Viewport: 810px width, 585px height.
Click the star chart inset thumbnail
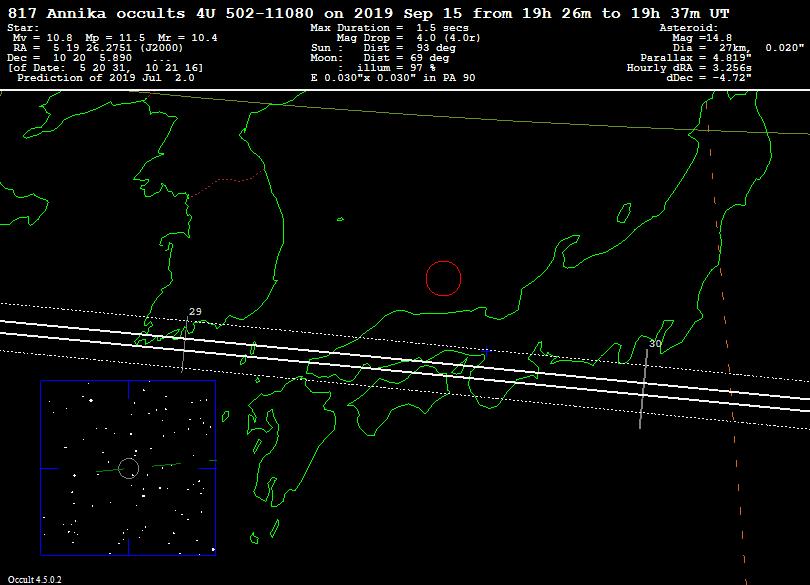(128, 468)
